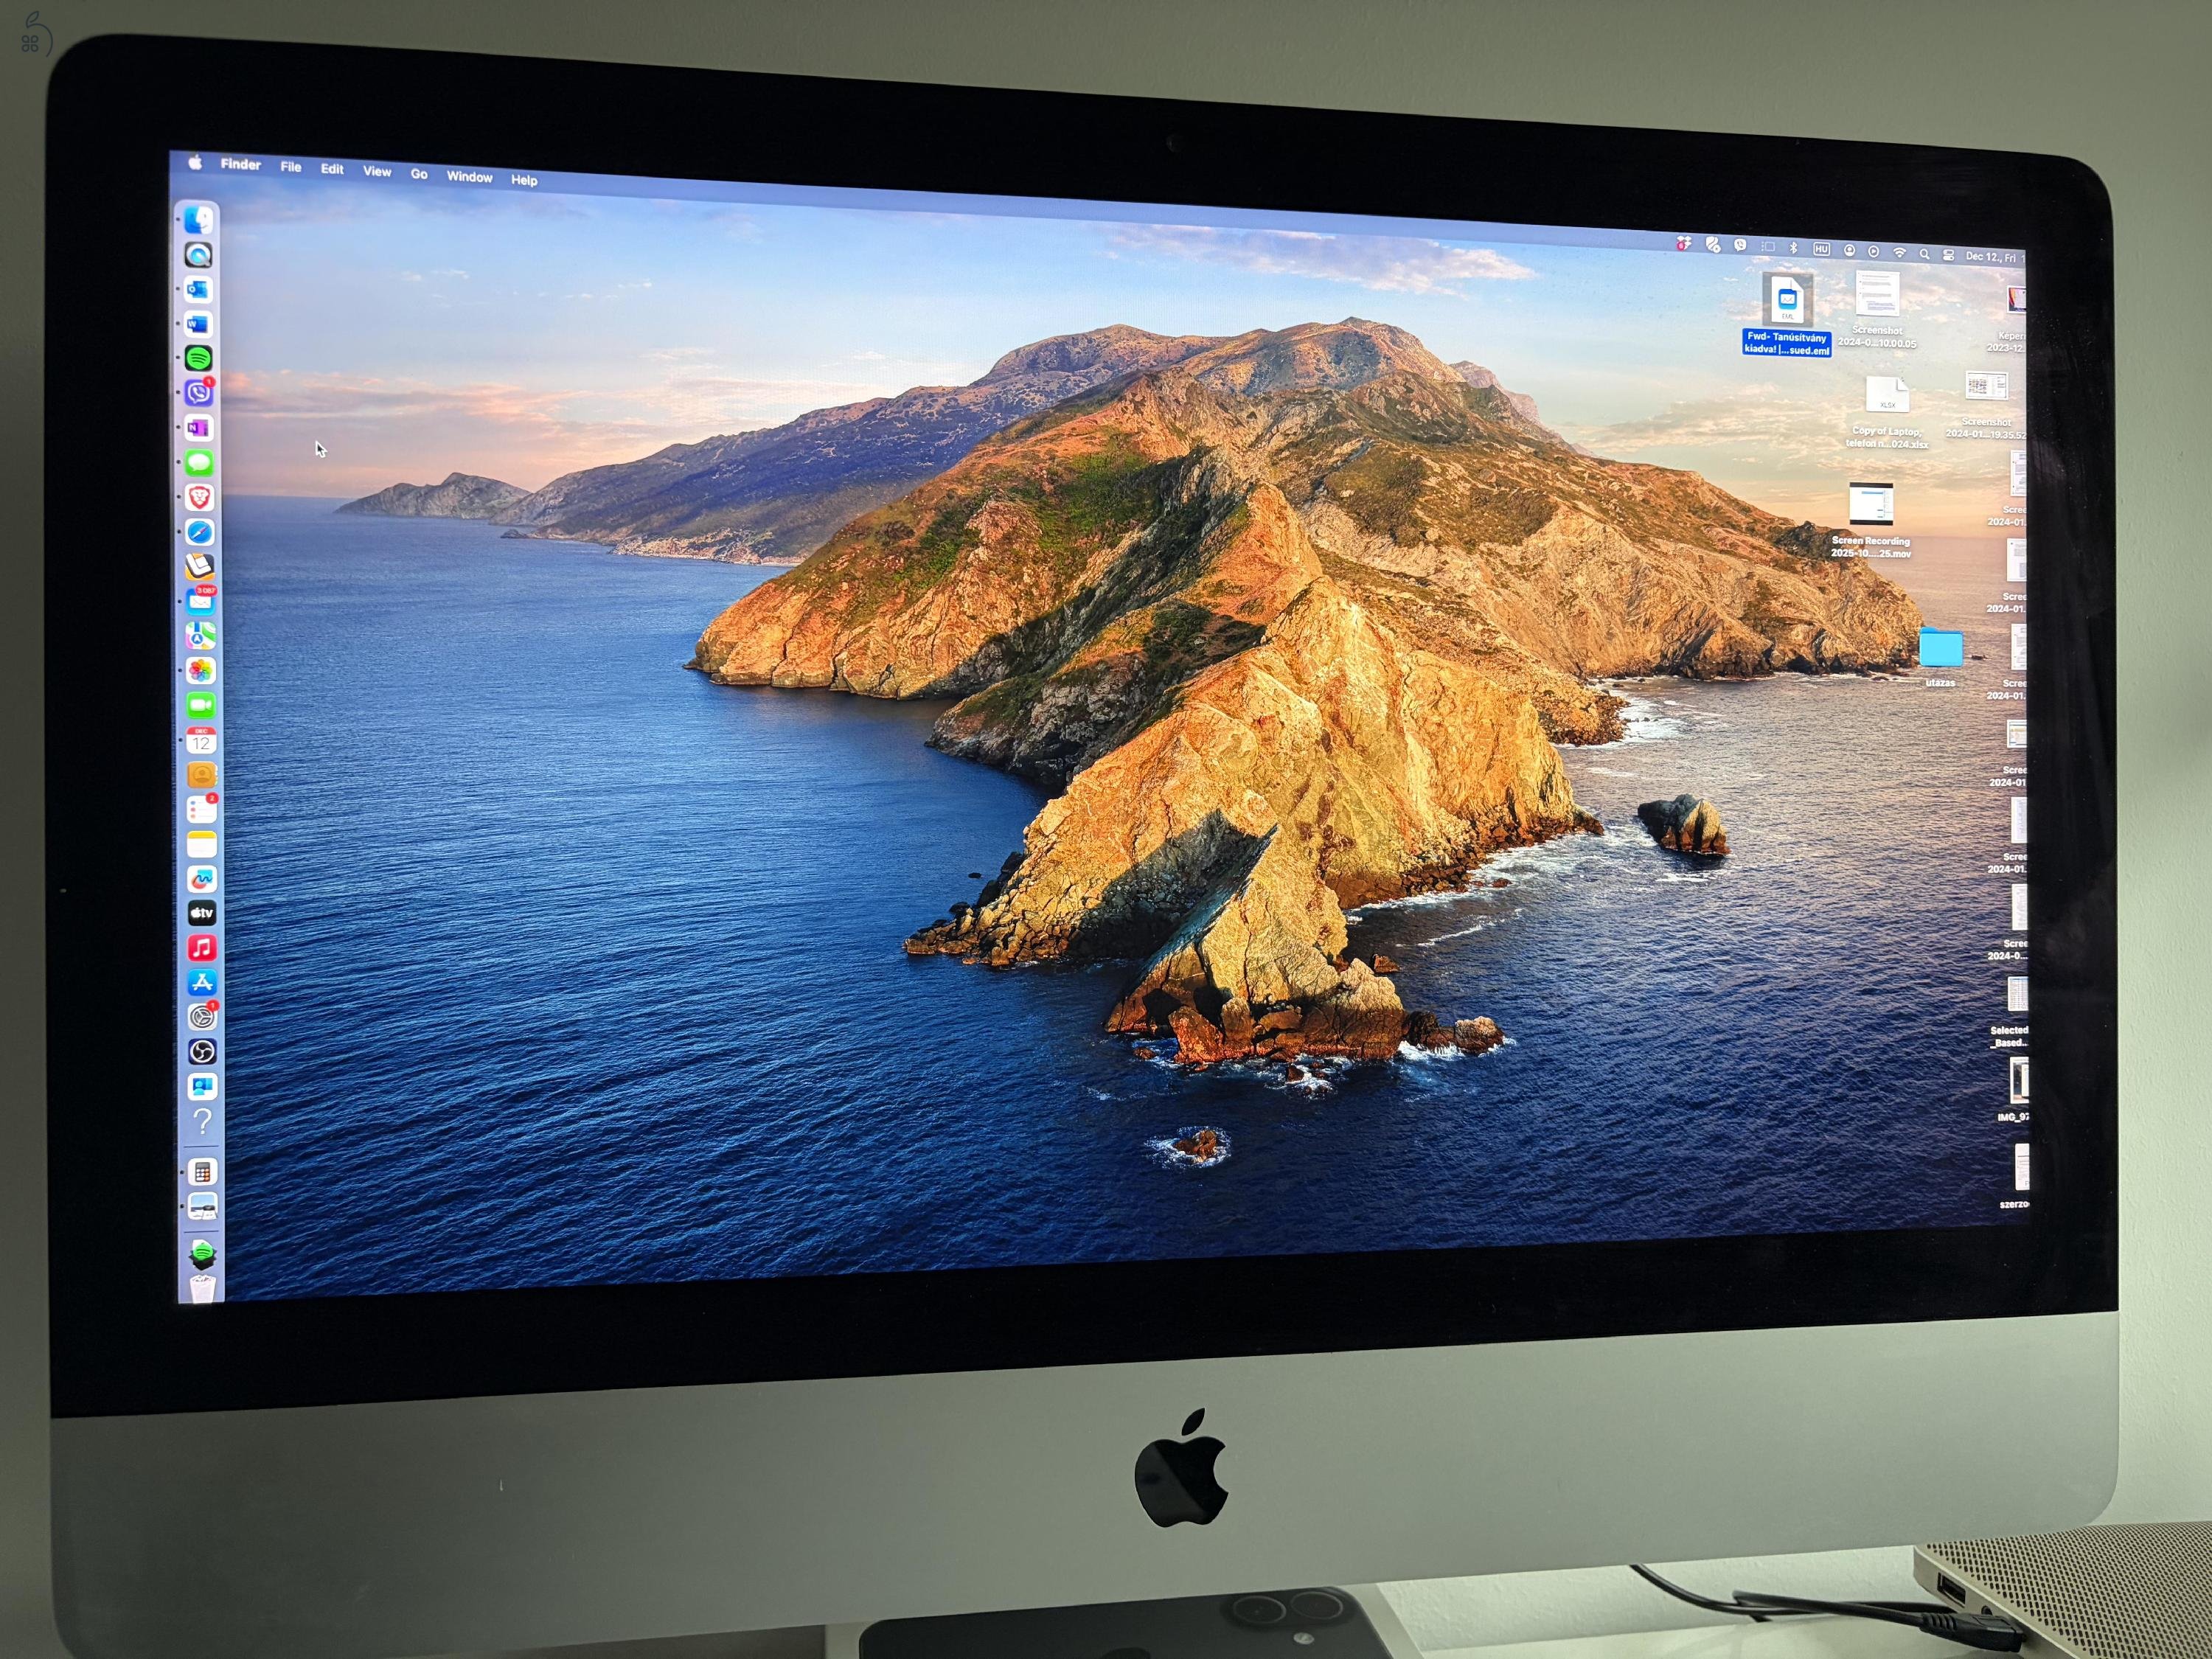2212x1659 pixels.
Task: Open the Brave browser from the Dock
Action: click(x=200, y=498)
